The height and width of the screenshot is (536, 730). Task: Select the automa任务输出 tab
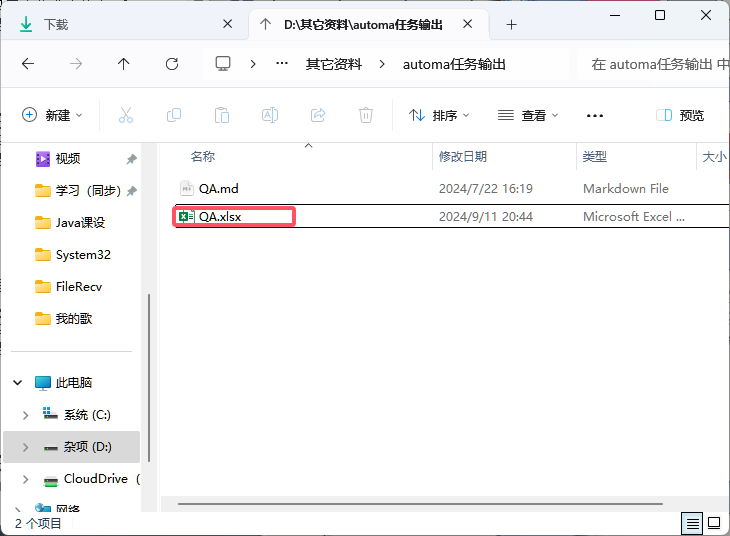[x=363, y=24]
